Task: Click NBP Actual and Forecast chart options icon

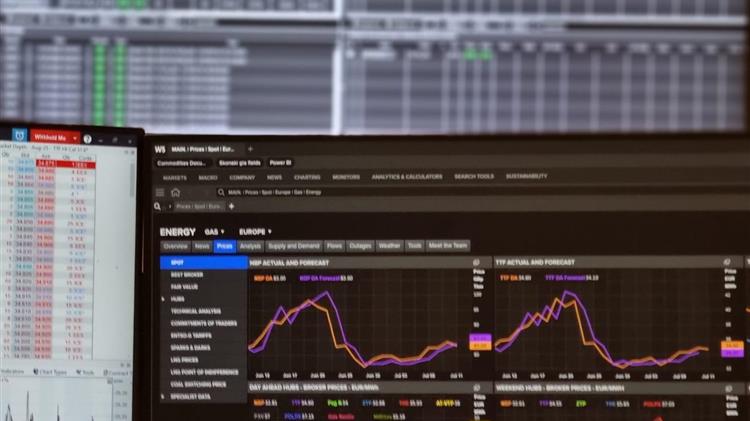Action: pyautogui.click(x=476, y=263)
